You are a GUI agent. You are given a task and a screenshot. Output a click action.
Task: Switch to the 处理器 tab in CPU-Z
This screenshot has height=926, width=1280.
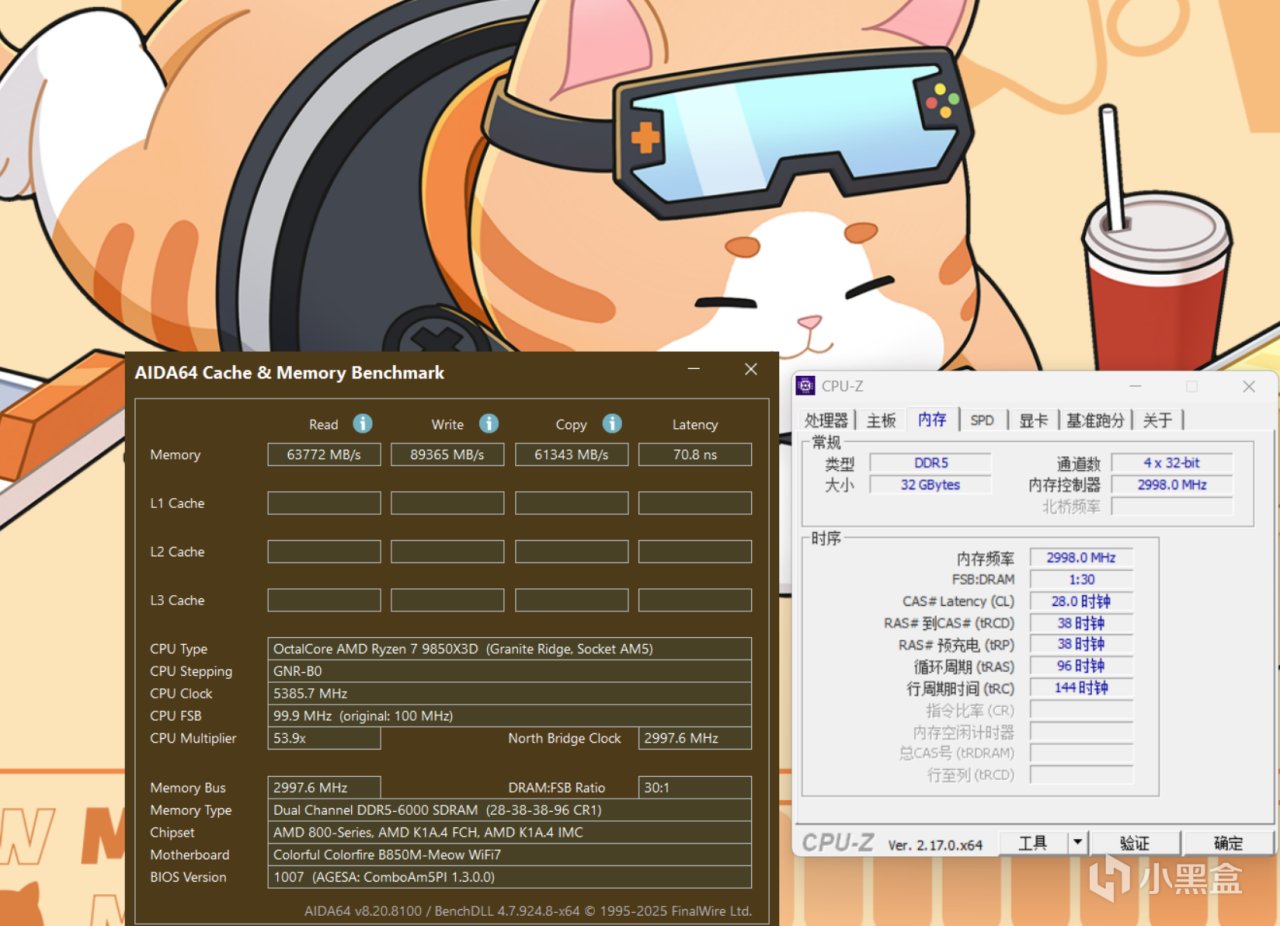point(827,420)
